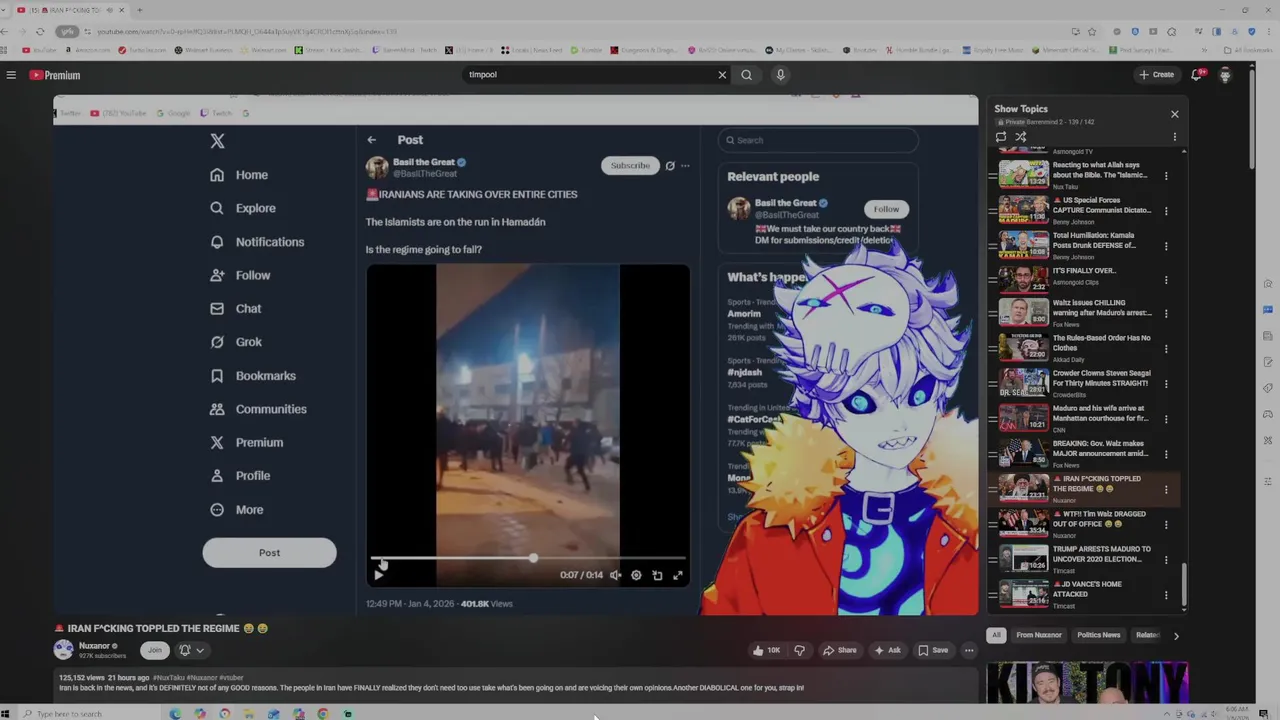
Task: Run the YouTube search magnifier button
Action: tap(746, 75)
